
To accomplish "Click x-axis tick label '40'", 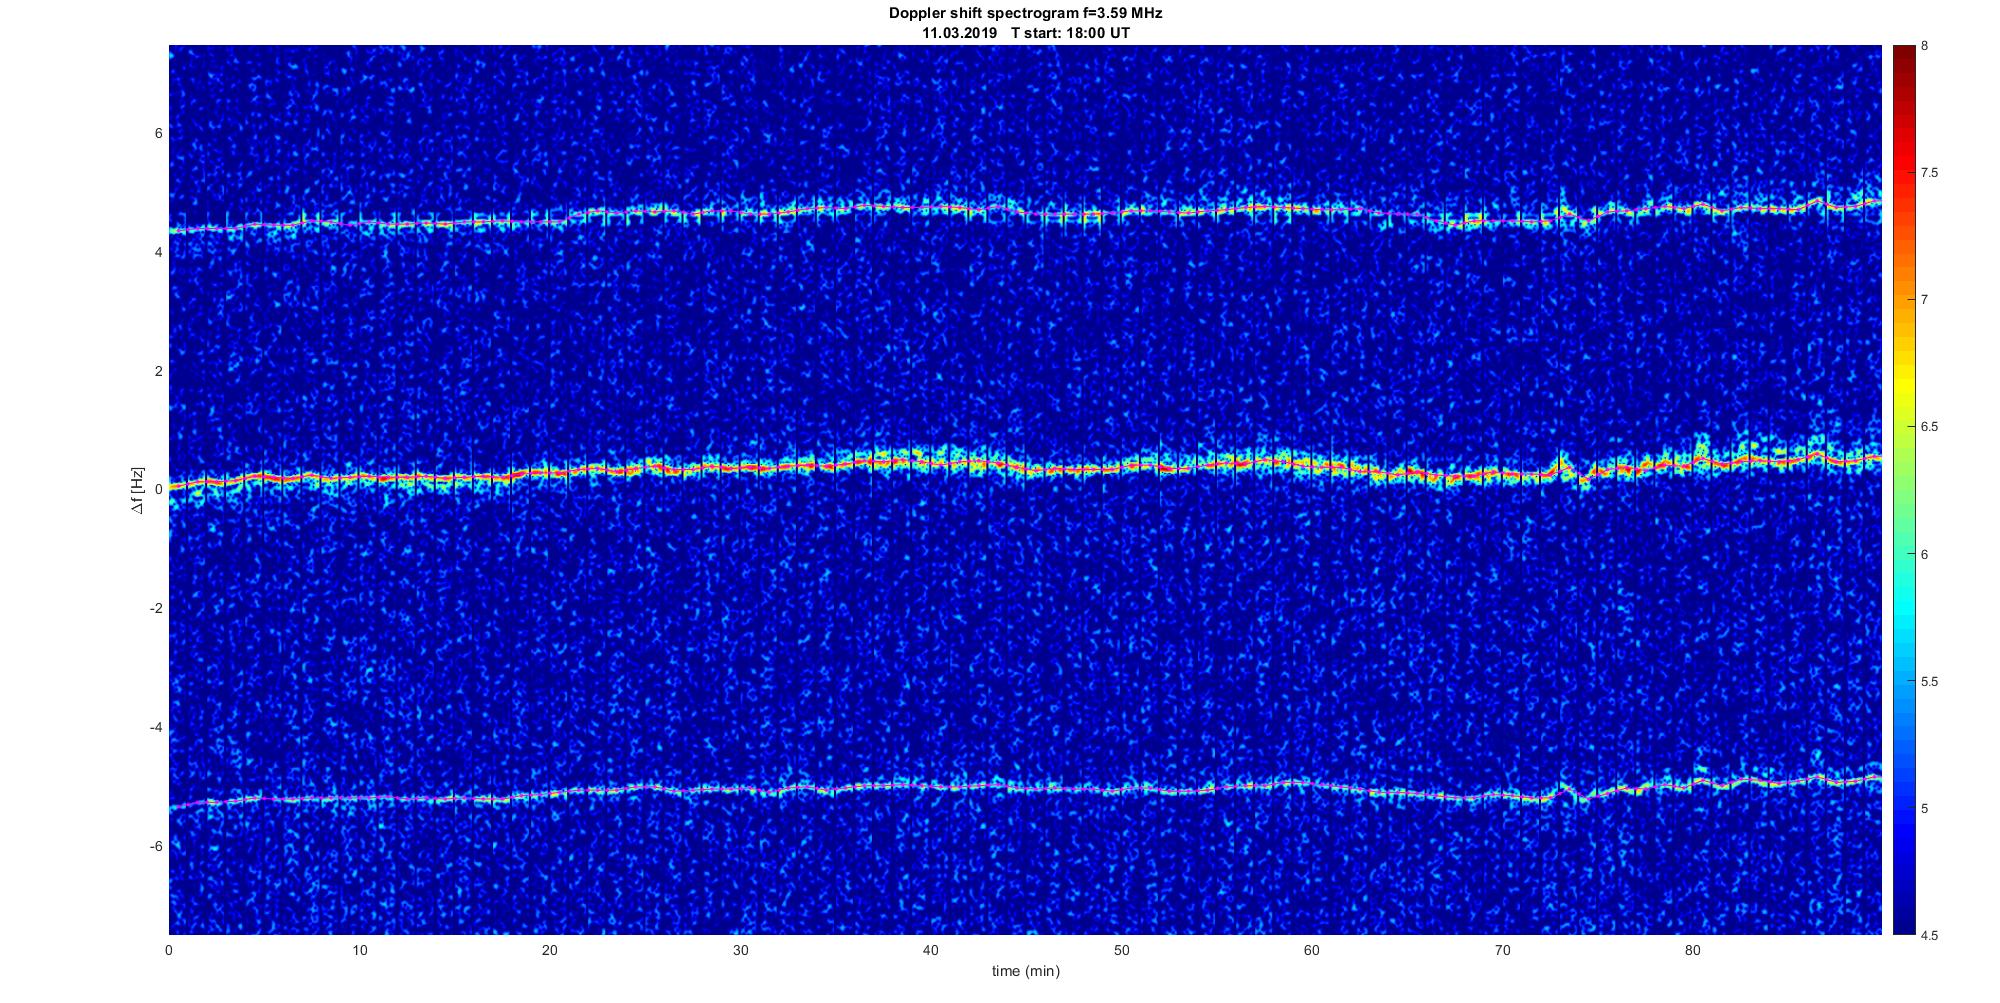I will click(x=931, y=950).
